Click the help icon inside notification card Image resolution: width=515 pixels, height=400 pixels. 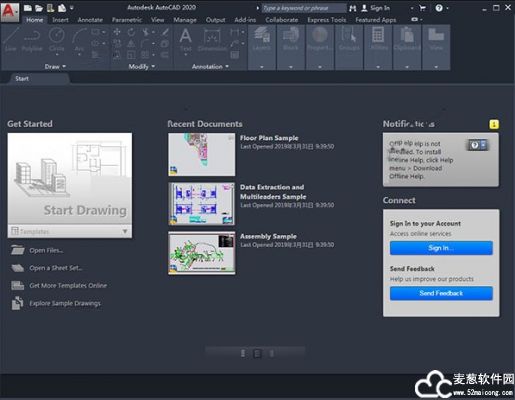pos(475,145)
